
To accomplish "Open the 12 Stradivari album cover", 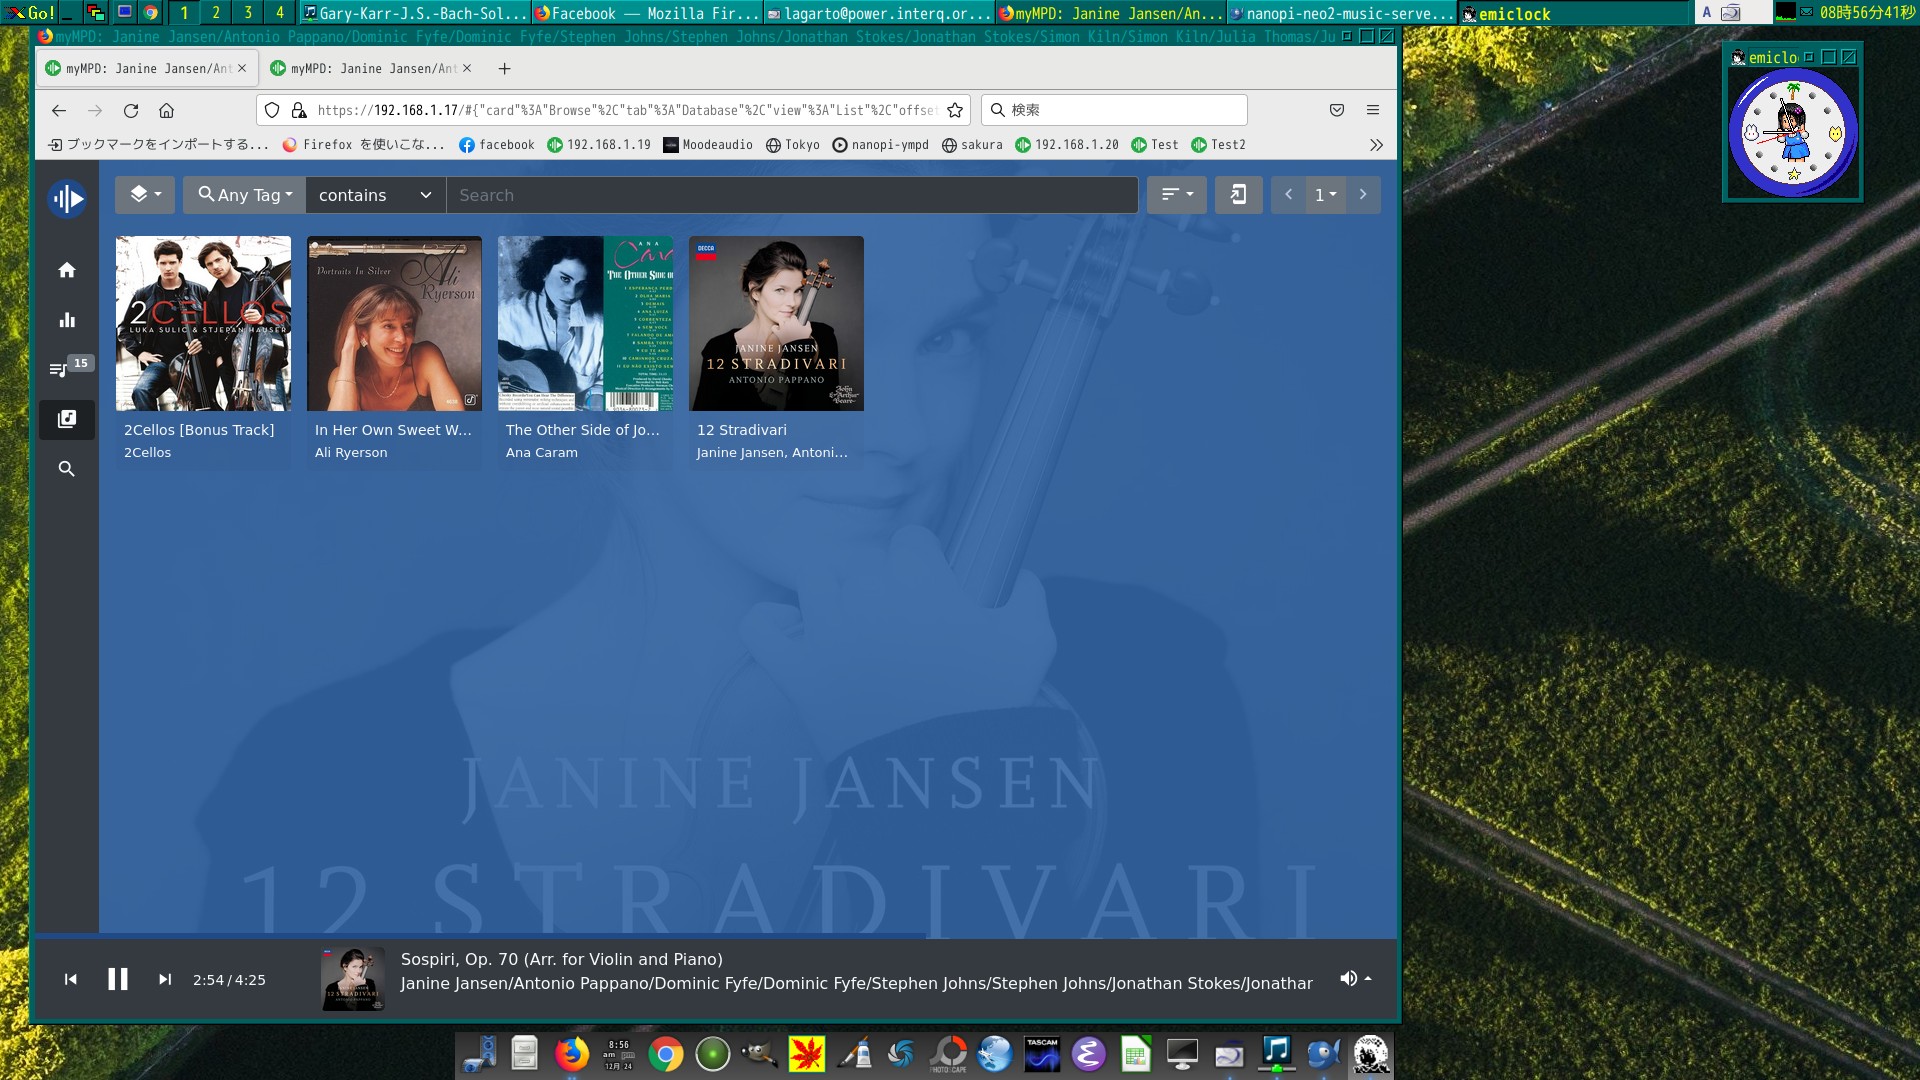I will (x=776, y=324).
